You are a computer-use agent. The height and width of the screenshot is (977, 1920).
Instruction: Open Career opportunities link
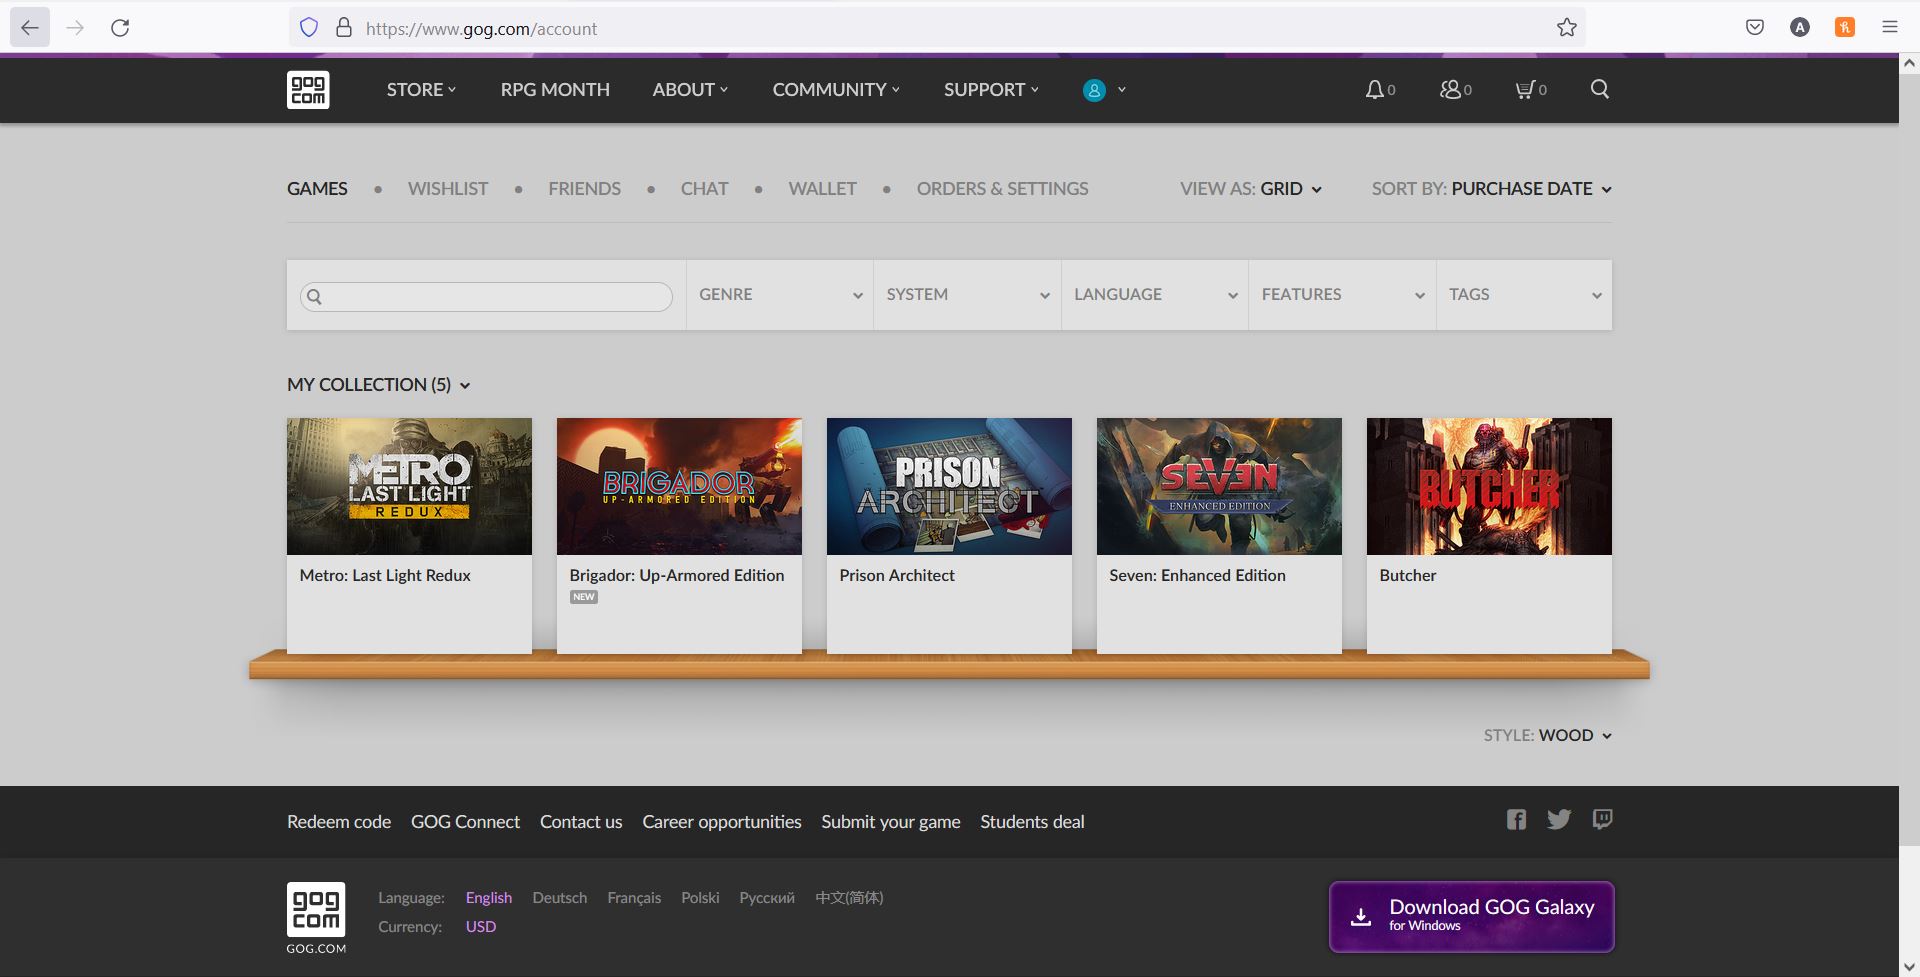coord(722,822)
